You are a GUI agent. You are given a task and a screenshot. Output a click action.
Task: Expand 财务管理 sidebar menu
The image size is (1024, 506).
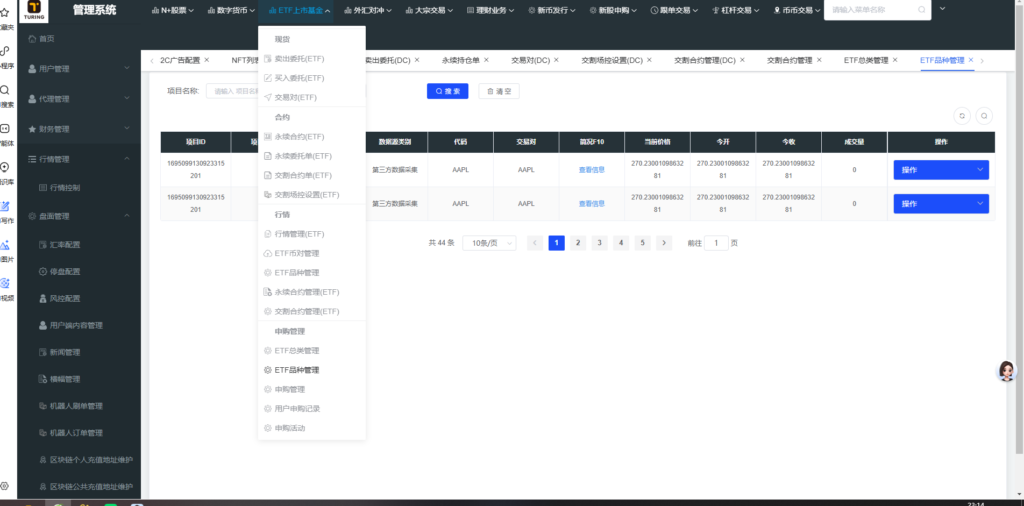pyautogui.click(x=78, y=129)
